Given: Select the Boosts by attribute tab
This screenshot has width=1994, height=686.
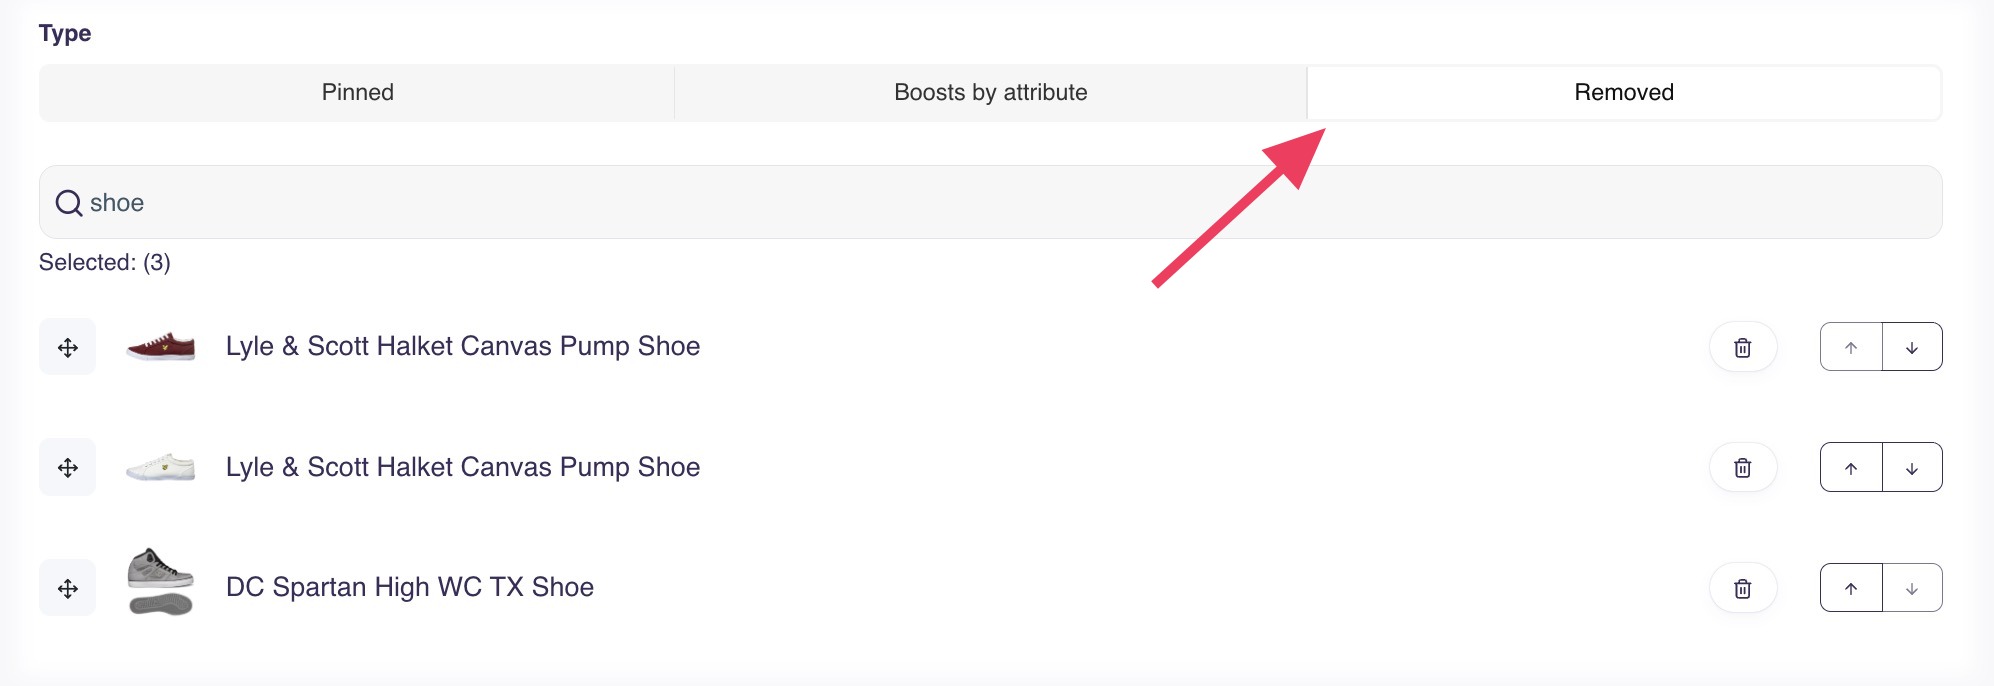Looking at the screenshot, I should (x=990, y=93).
